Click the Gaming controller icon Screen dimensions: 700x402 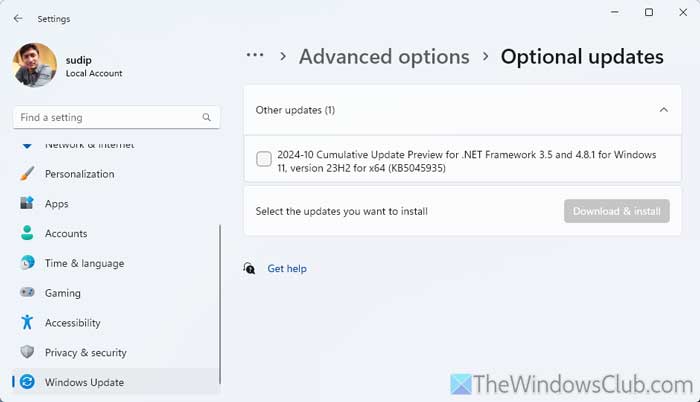click(27, 293)
